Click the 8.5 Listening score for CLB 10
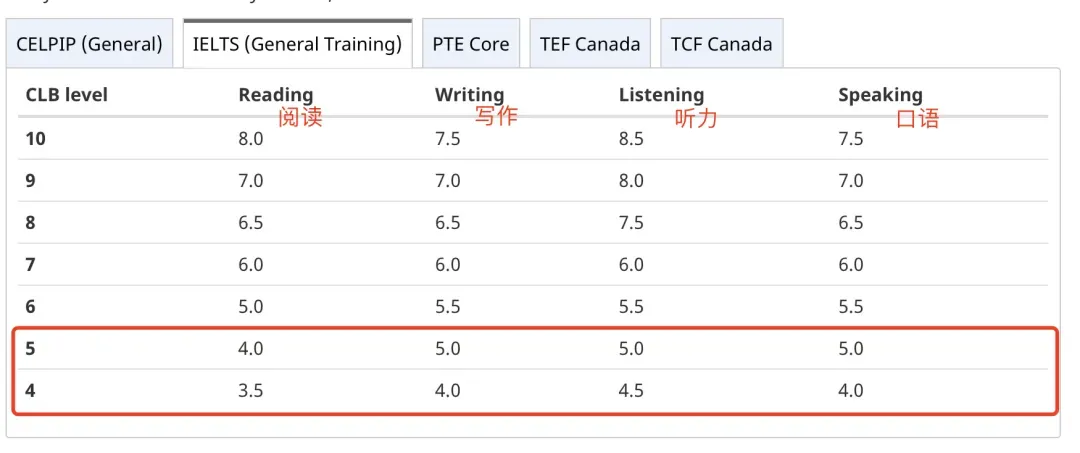The width and height of the screenshot is (1080, 453). pyautogui.click(x=631, y=139)
